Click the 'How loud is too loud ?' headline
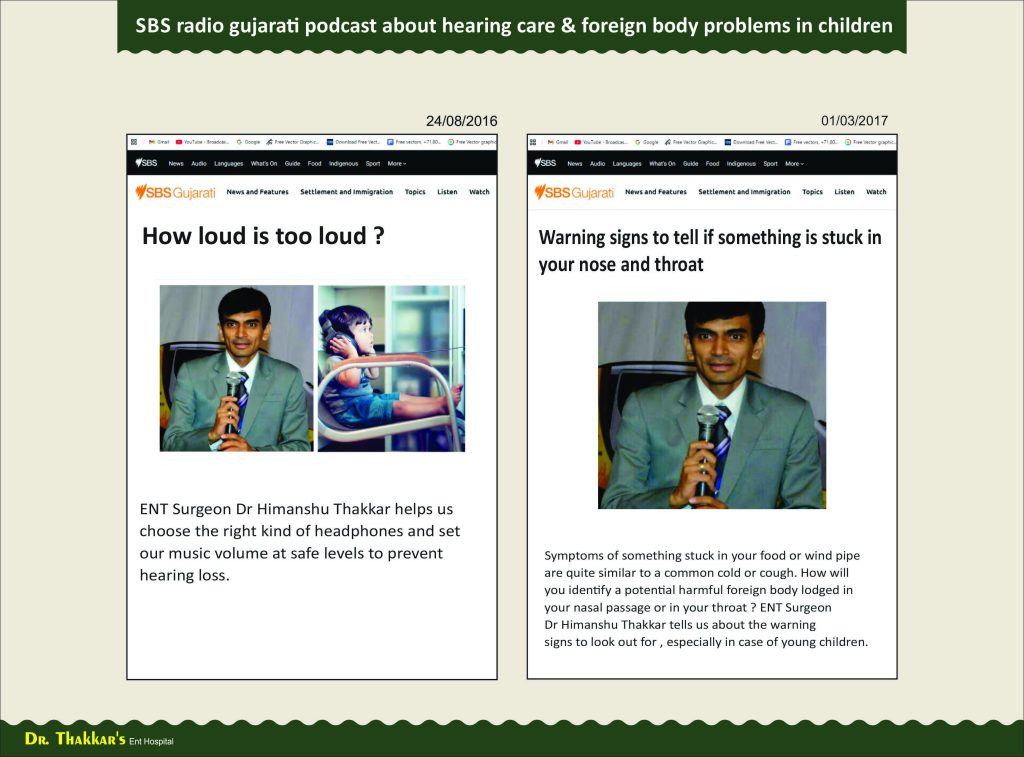 click(x=263, y=236)
